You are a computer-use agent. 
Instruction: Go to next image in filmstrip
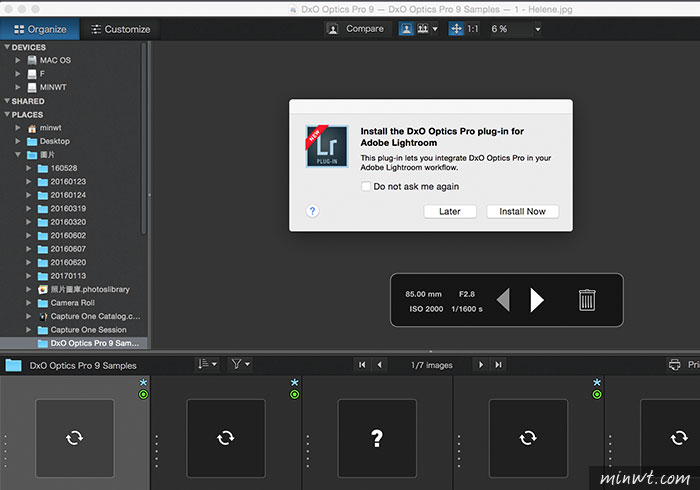[x=481, y=365]
